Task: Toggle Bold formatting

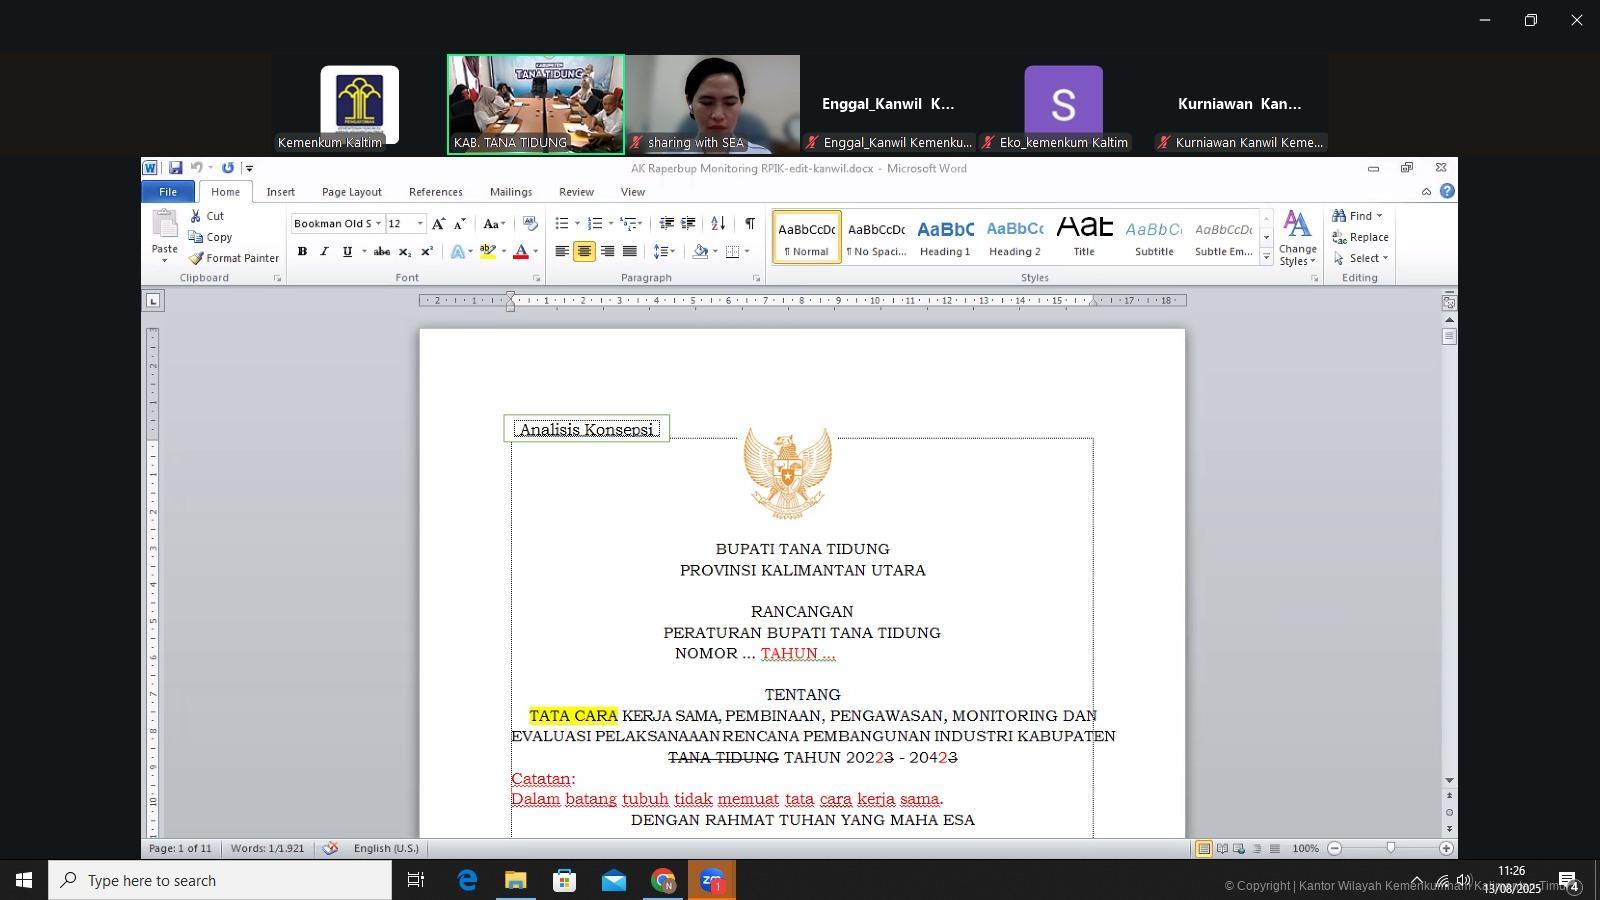Action: 302,252
